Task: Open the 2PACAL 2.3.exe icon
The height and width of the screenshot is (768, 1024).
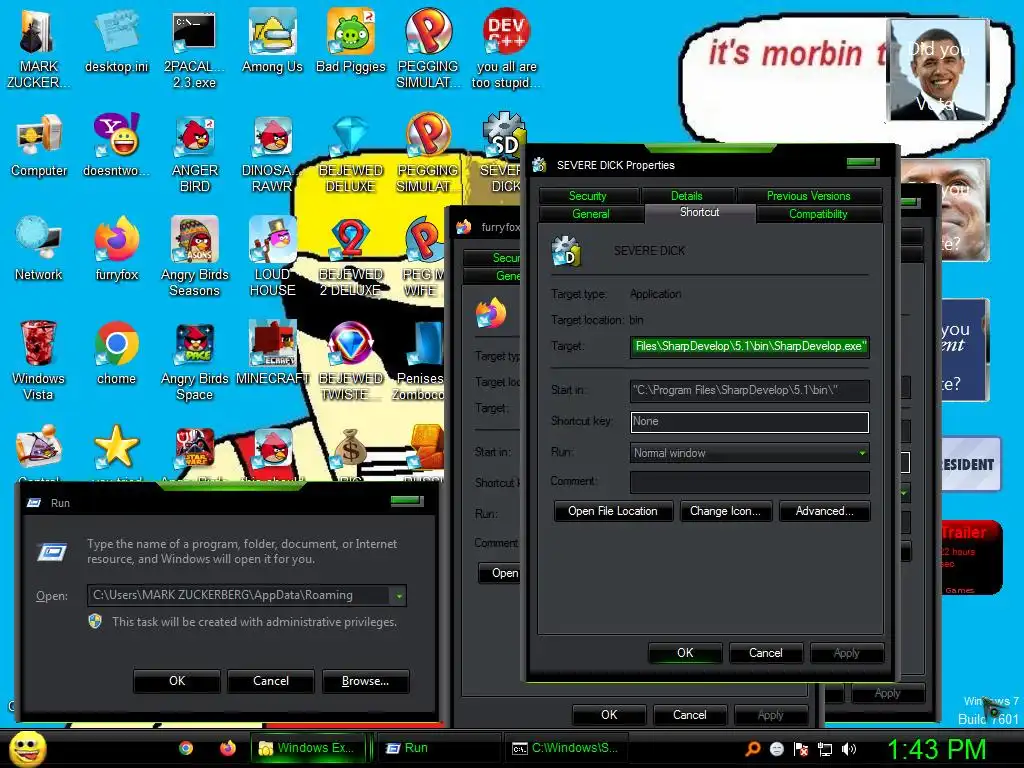Action: [x=194, y=49]
